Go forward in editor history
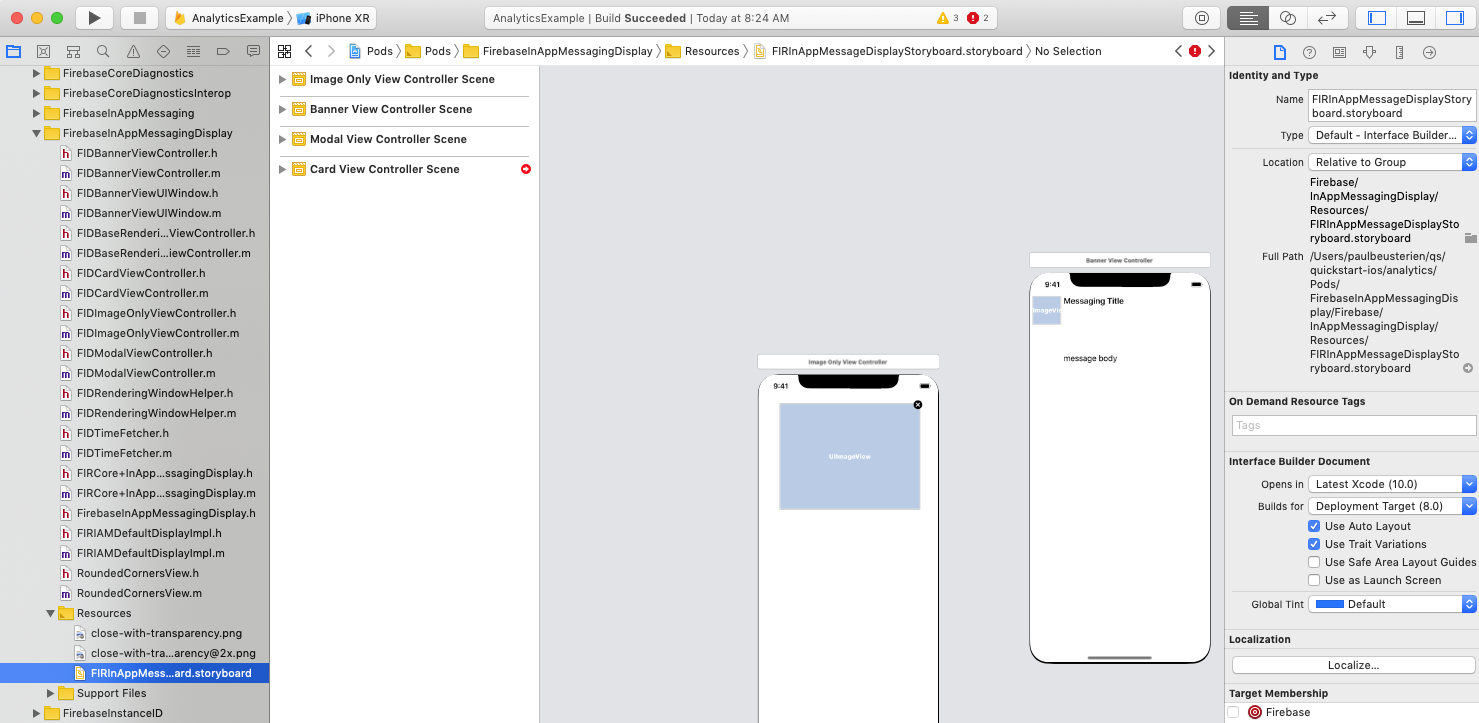1479x723 pixels. pyautogui.click(x=331, y=51)
